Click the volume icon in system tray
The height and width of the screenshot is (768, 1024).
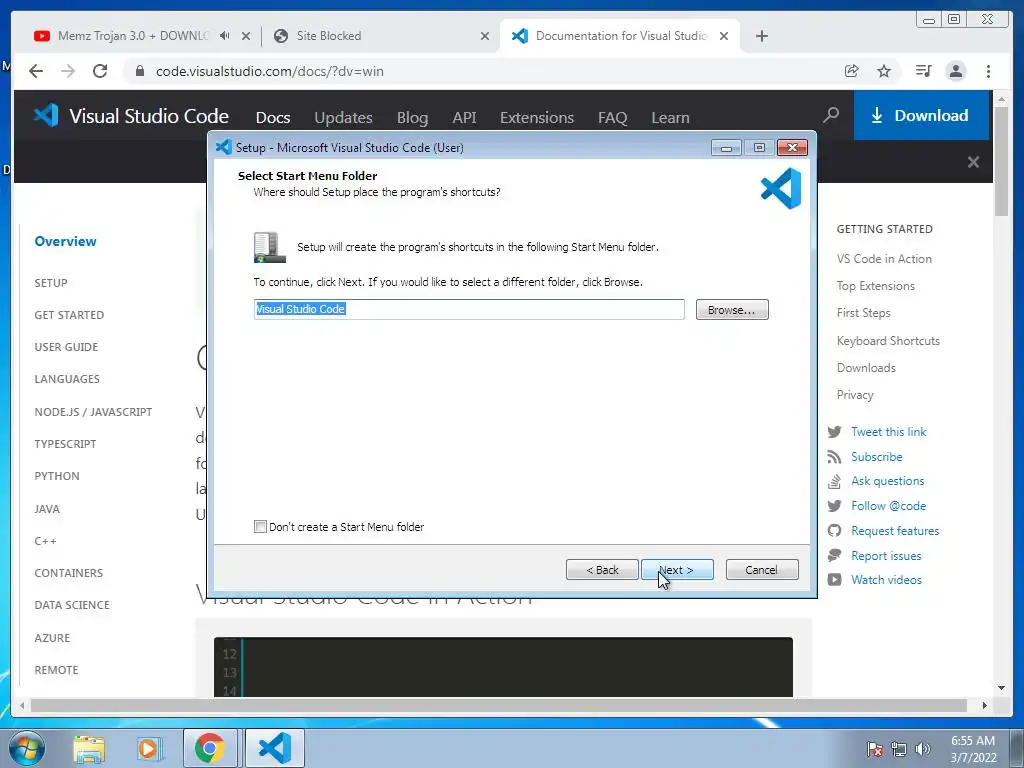click(x=922, y=748)
